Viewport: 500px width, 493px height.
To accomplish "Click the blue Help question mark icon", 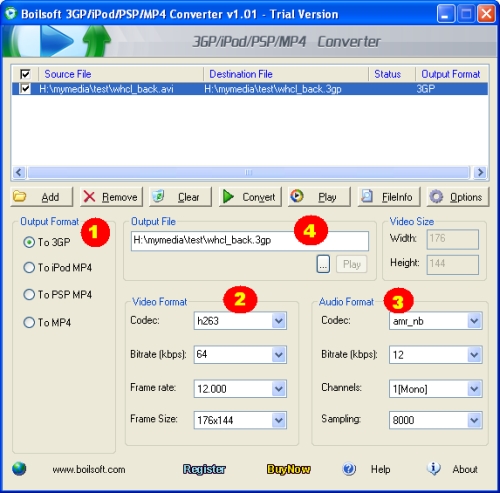I will [x=349, y=469].
